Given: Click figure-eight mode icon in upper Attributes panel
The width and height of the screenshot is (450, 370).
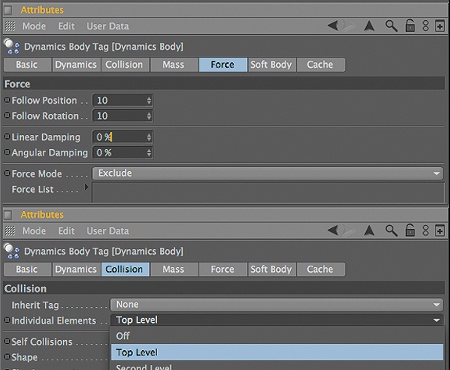Looking at the screenshot, I should pyautogui.click(x=426, y=26).
